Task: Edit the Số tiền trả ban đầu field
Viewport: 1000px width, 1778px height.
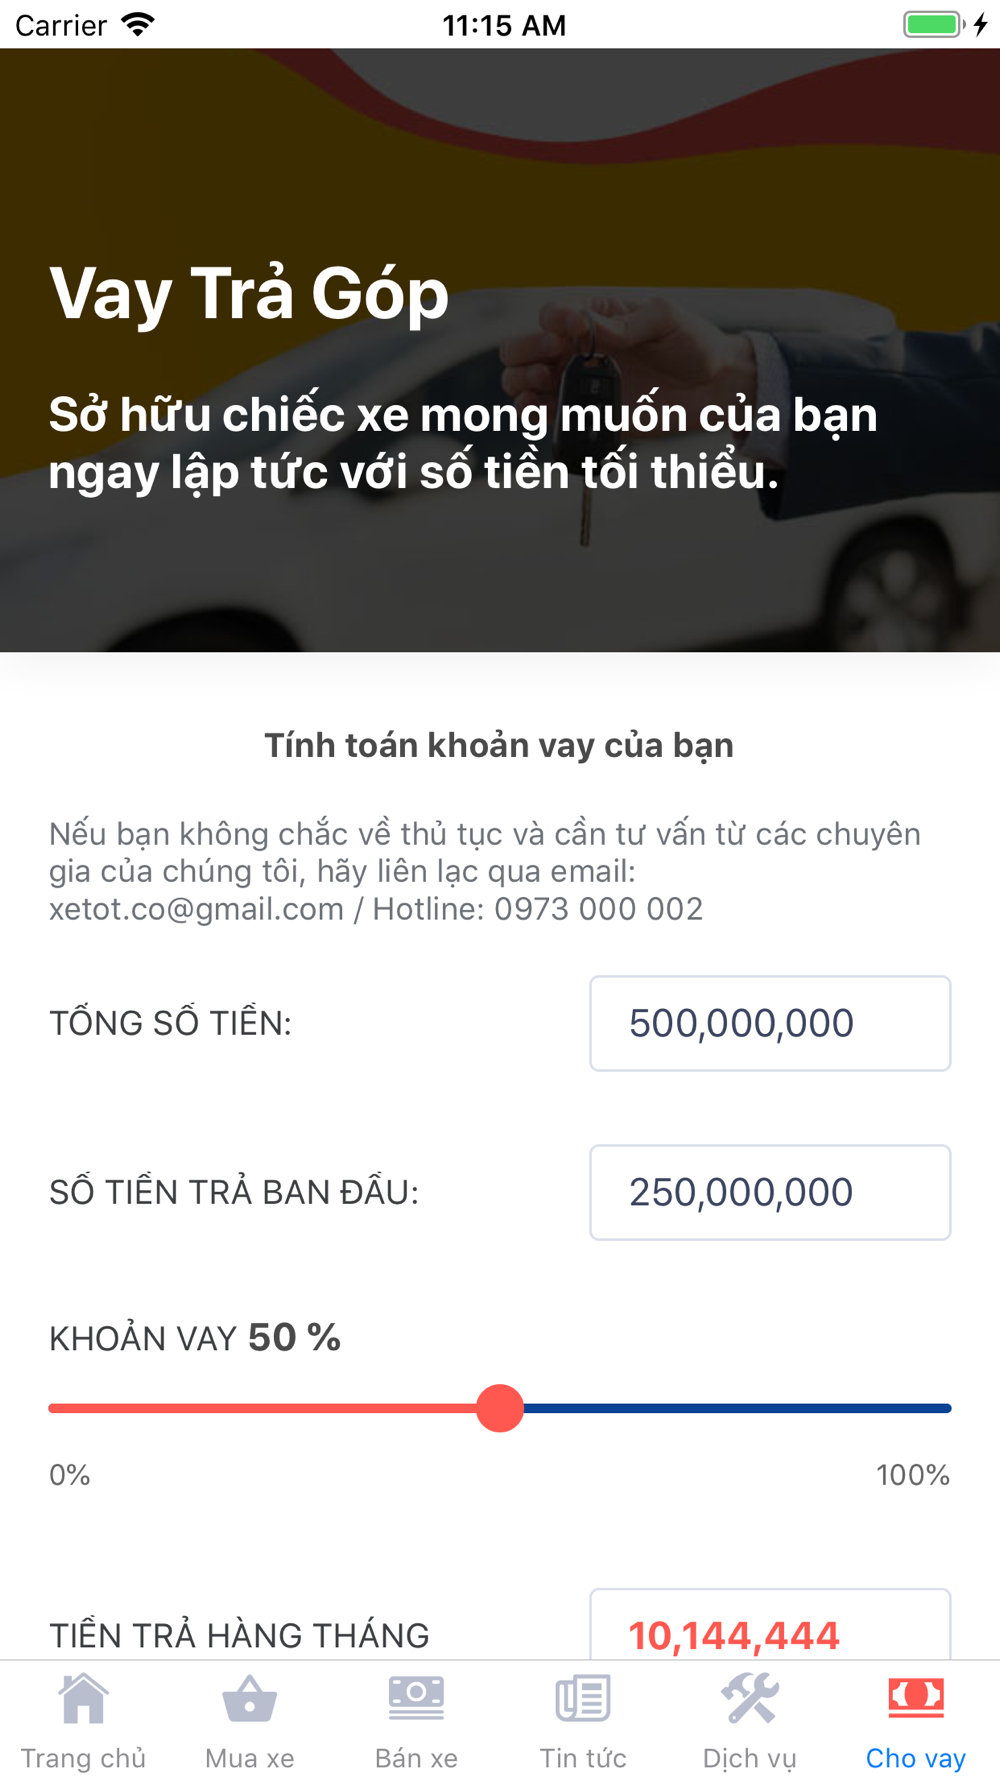Action: click(x=770, y=1192)
